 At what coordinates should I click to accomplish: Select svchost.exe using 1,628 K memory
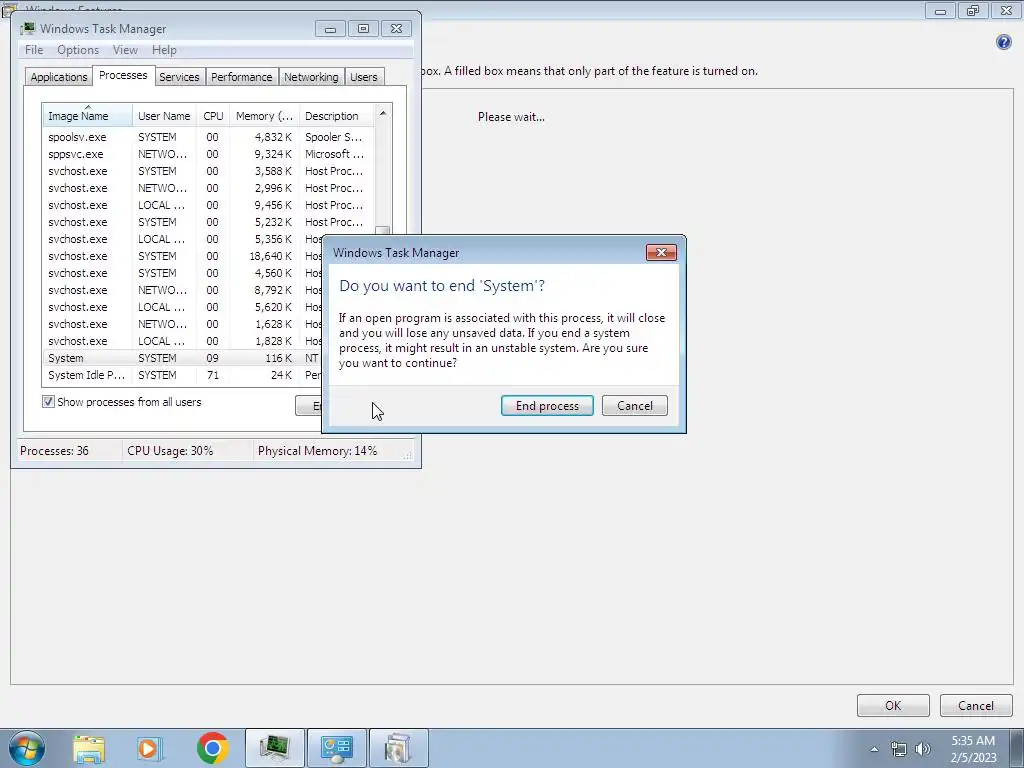coord(183,324)
